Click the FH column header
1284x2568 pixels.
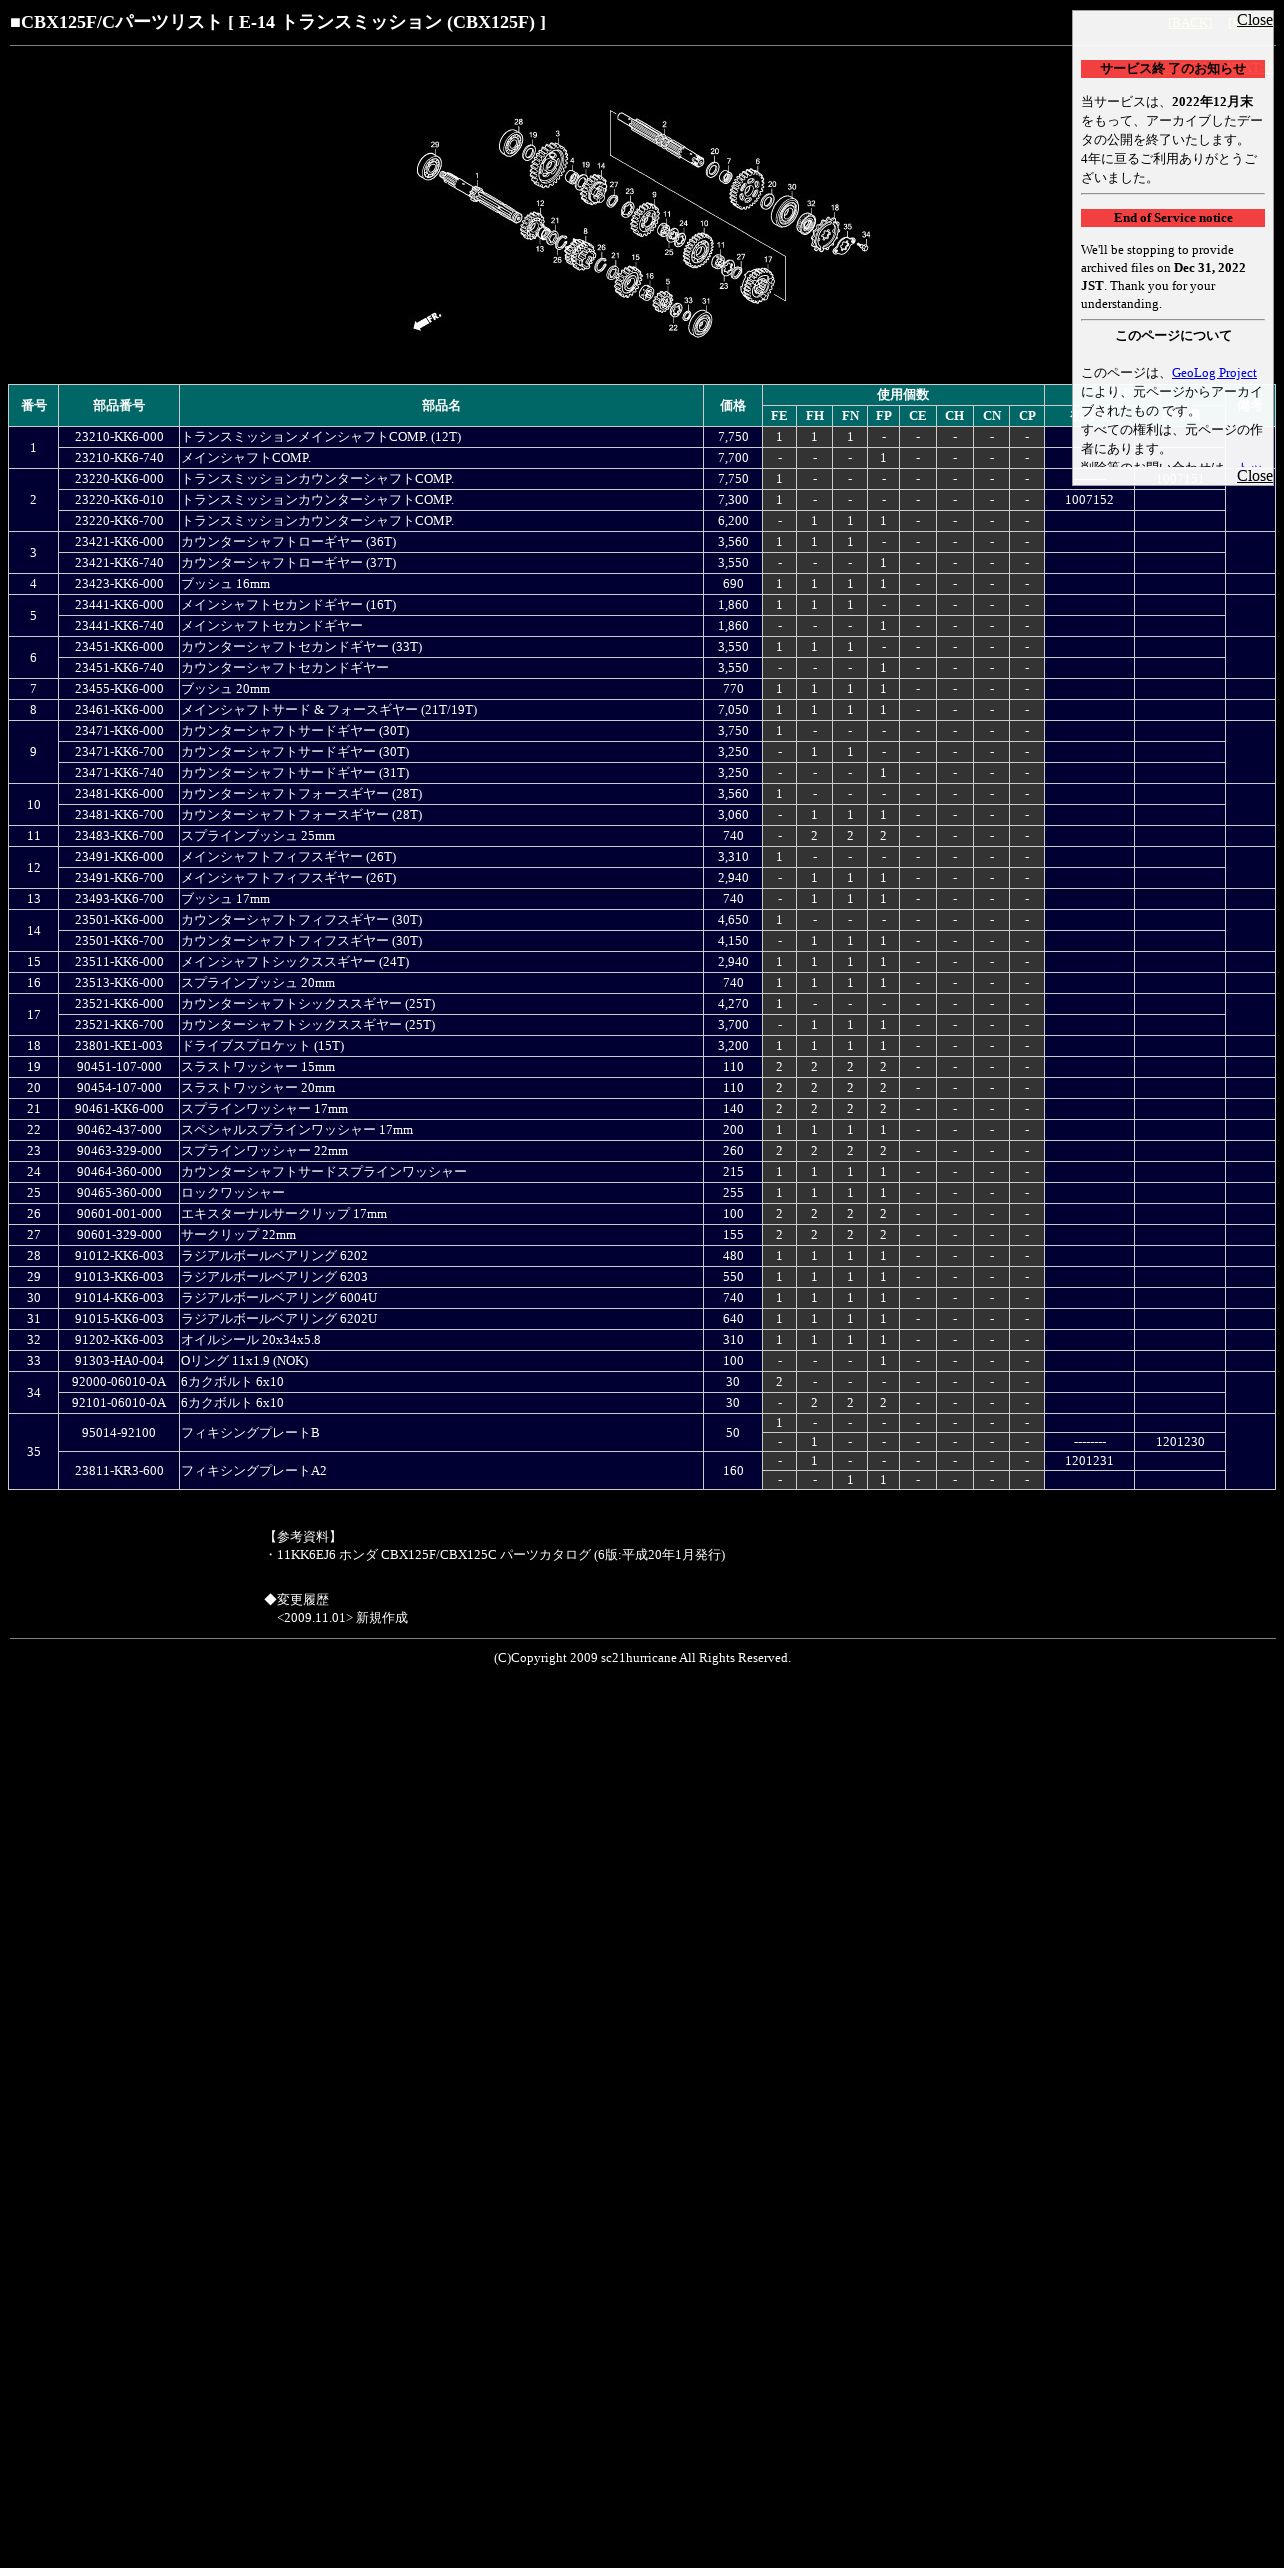point(814,416)
